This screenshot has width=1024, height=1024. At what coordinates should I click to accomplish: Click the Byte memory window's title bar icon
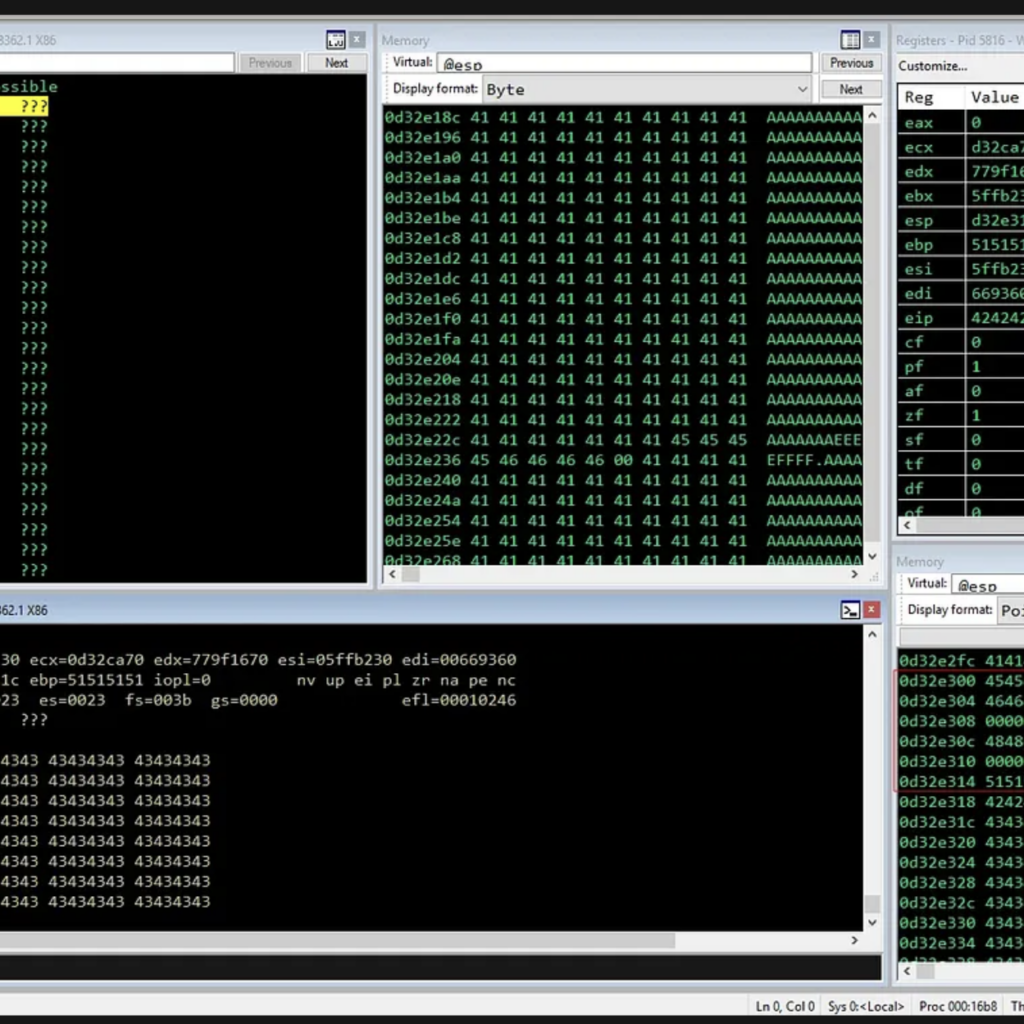pyautogui.click(x=850, y=40)
